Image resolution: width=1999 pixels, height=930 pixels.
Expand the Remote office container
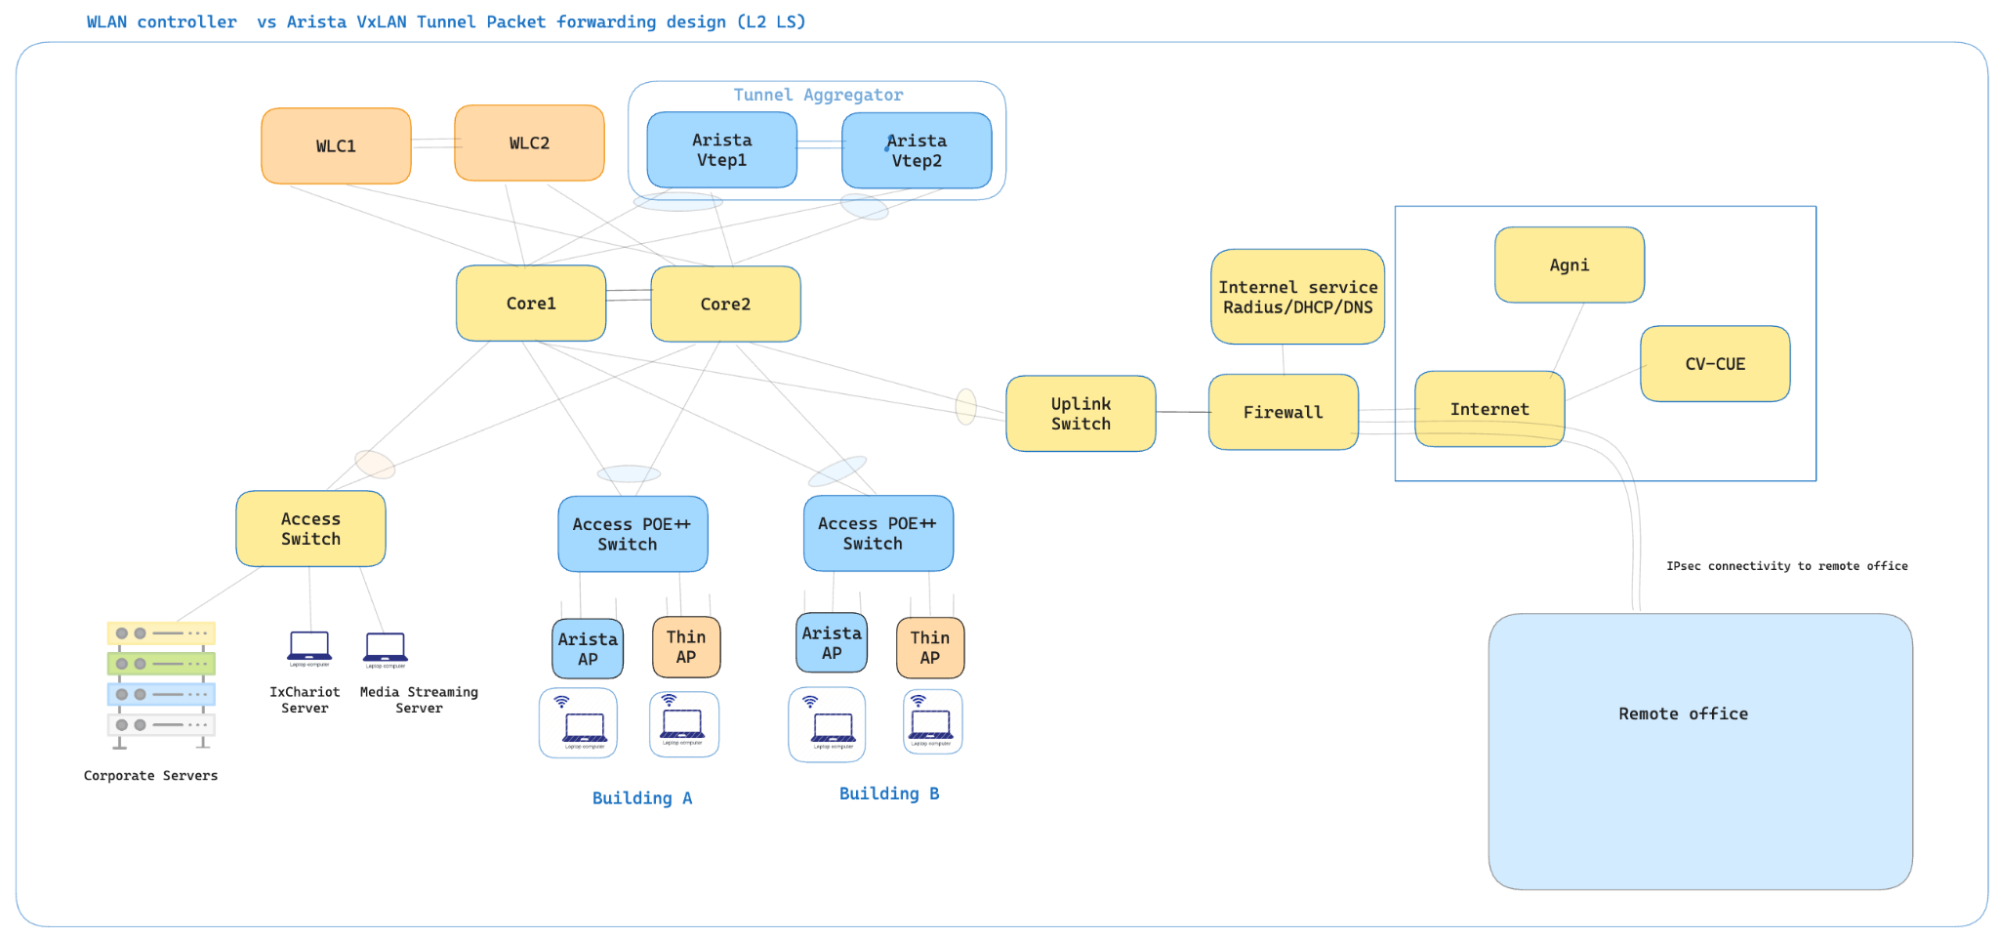(x=1683, y=713)
